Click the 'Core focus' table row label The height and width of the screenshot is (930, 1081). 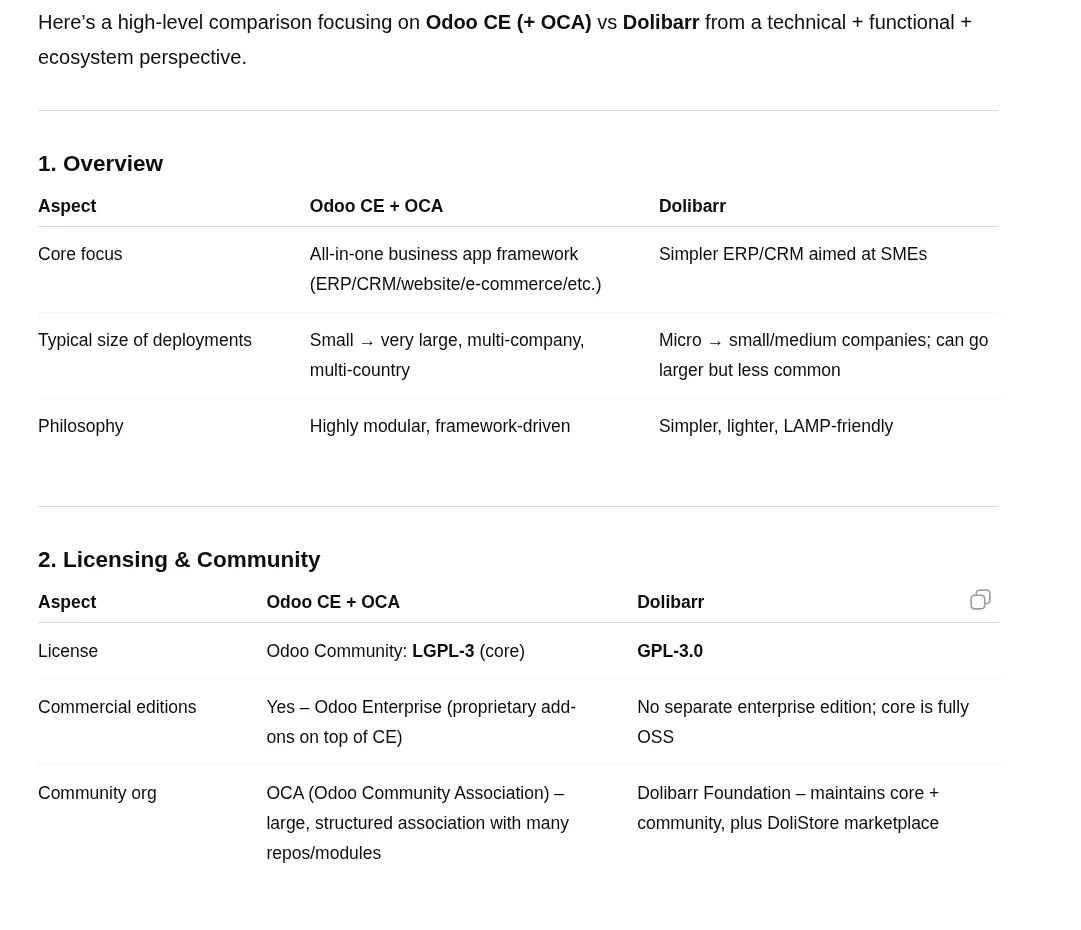[x=80, y=254]
